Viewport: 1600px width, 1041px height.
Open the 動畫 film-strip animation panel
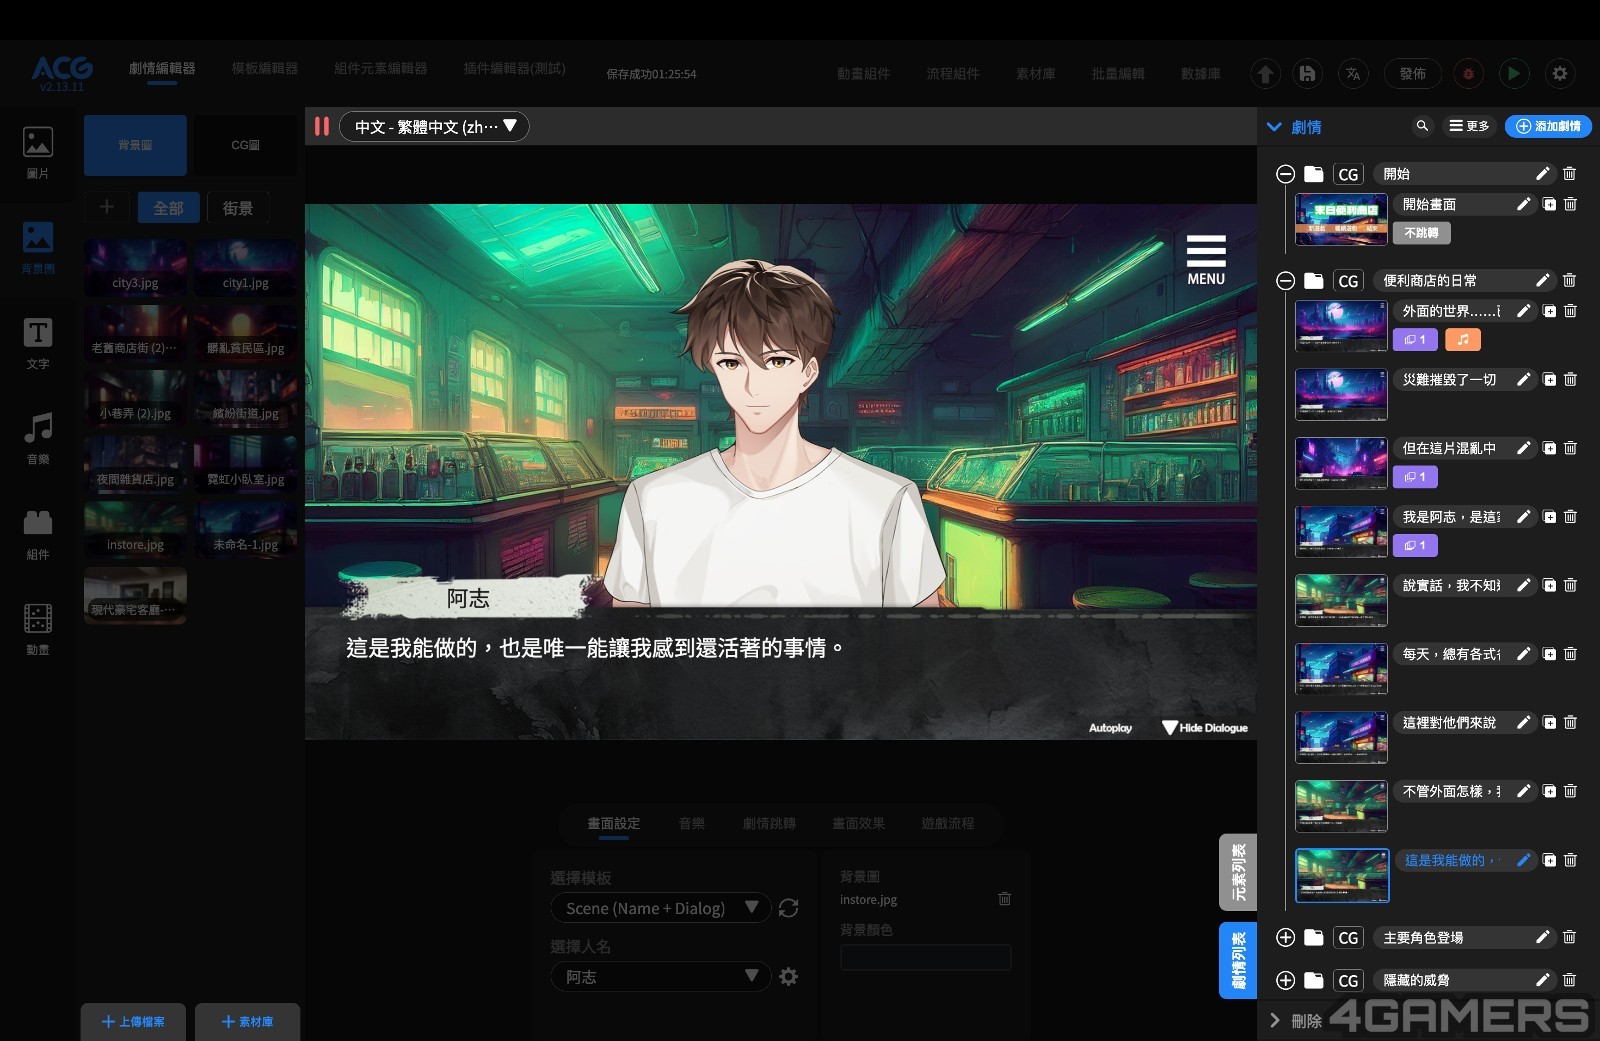tap(38, 628)
